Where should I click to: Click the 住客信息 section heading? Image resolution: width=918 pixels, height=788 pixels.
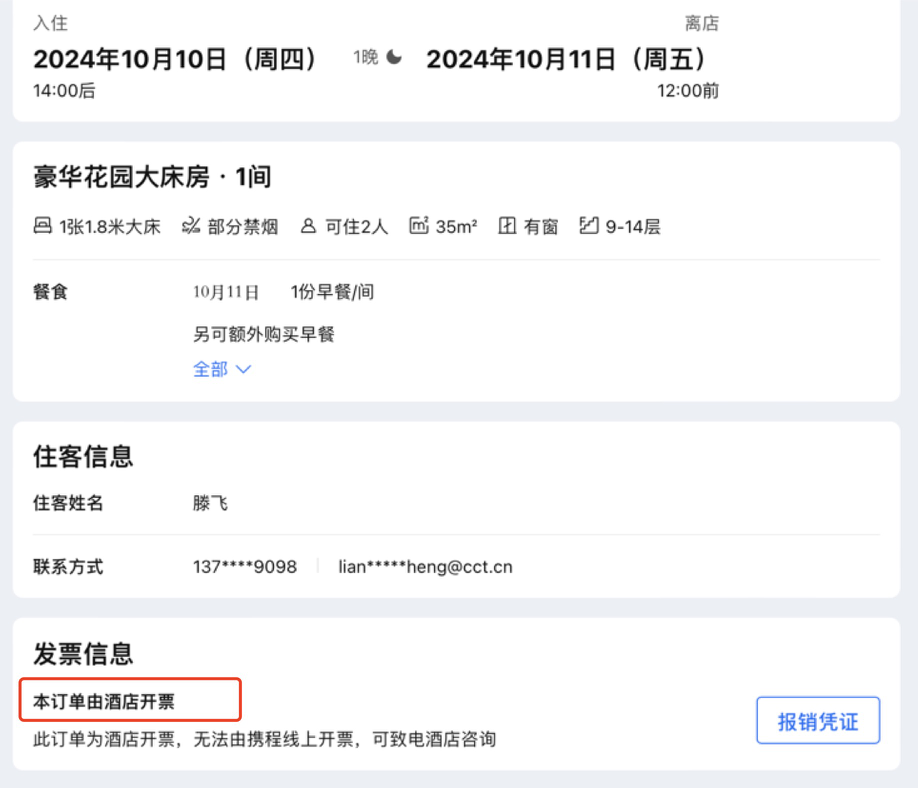83,457
